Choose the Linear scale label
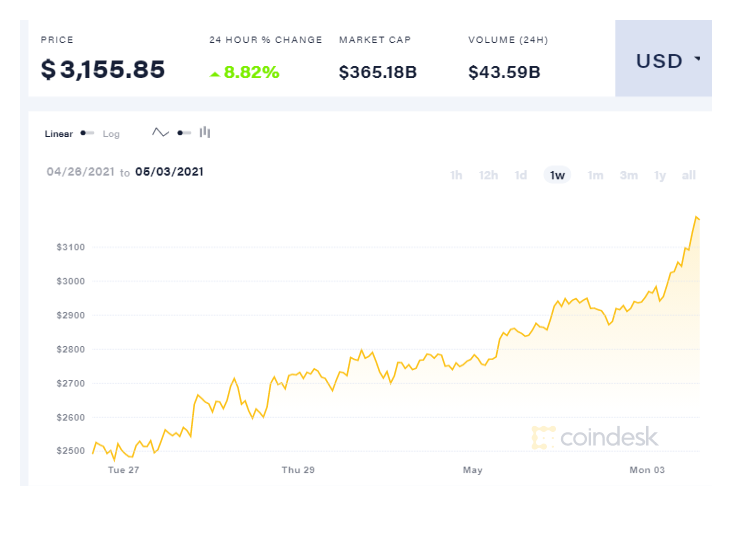 click(59, 134)
